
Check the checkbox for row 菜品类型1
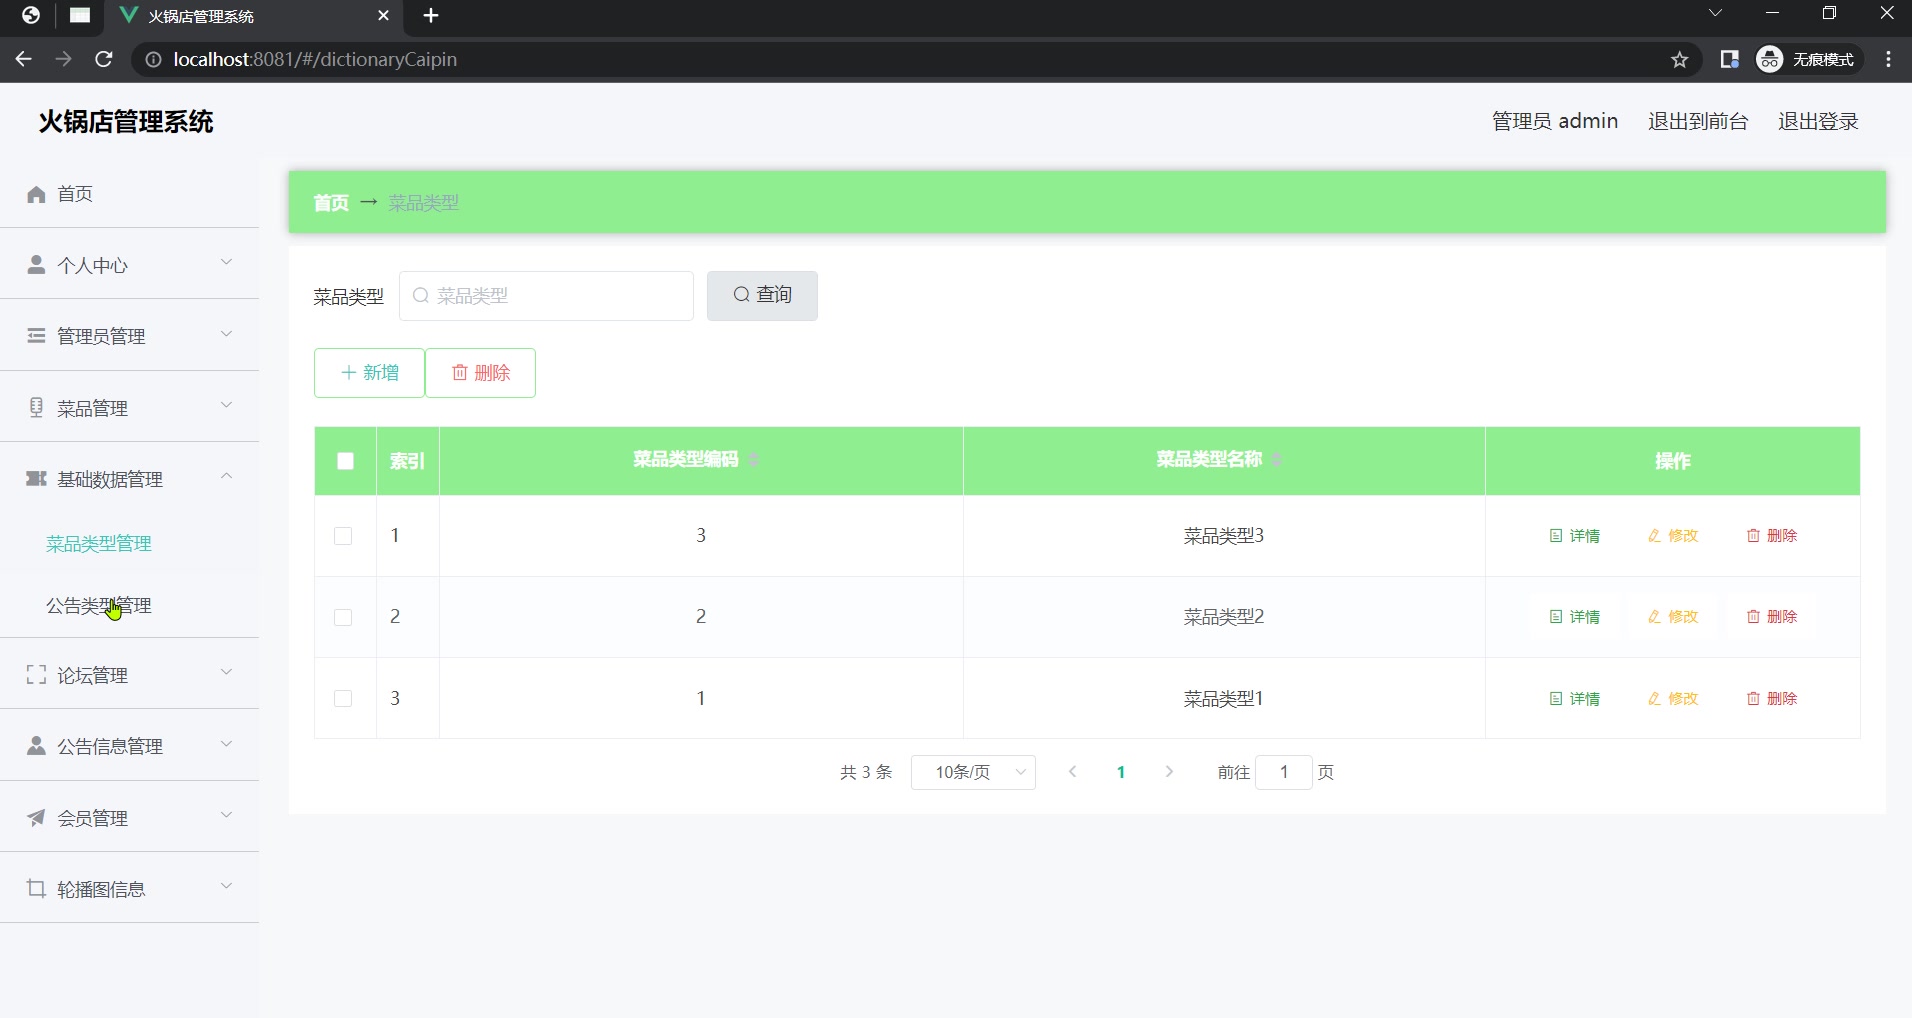(343, 698)
